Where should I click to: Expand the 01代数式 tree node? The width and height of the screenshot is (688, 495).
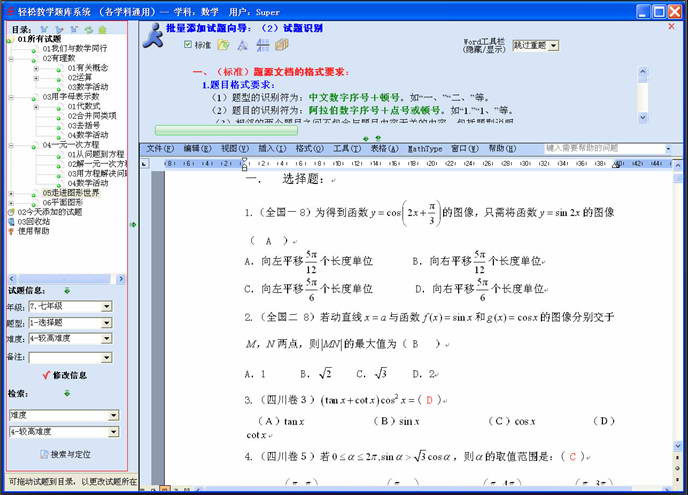pyautogui.click(x=36, y=107)
